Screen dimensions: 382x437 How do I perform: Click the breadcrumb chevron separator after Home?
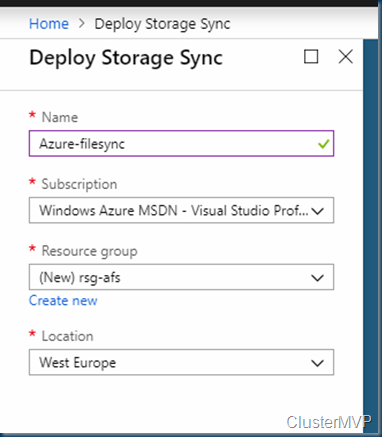click(82, 24)
